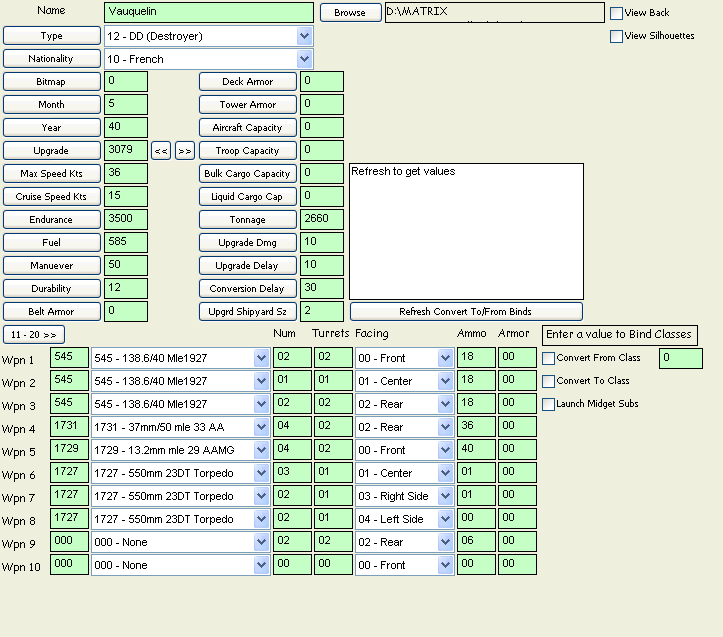Enable Launch Midget Subs option
The height and width of the screenshot is (637, 723).
[548, 405]
